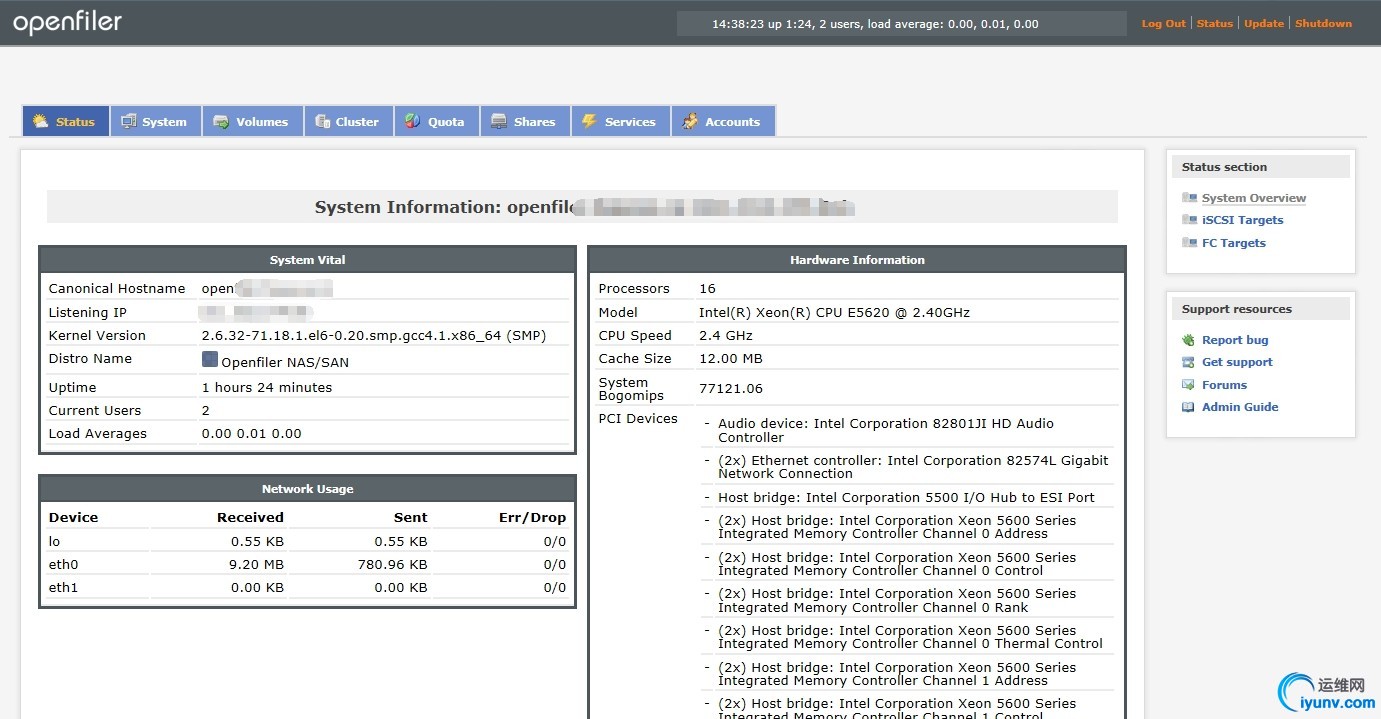Image resolution: width=1381 pixels, height=719 pixels.
Task: Click the Get support link
Action: click(x=1237, y=362)
